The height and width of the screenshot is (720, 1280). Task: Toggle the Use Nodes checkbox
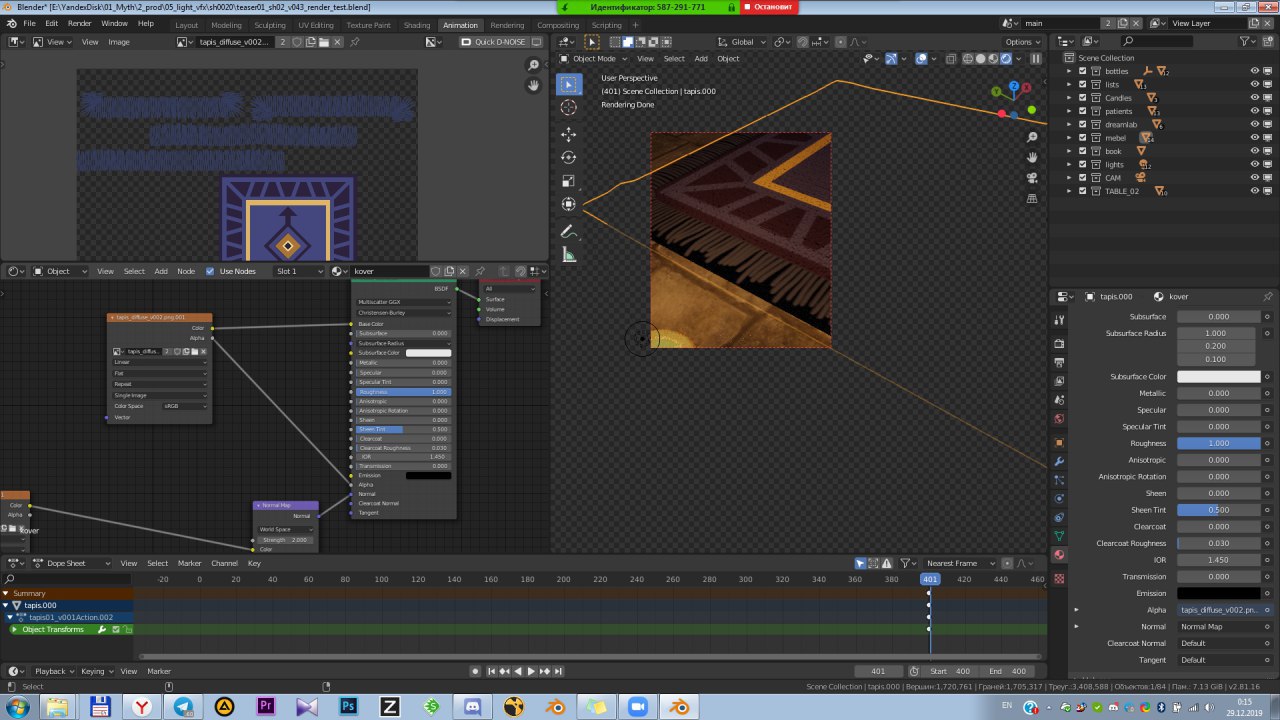pos(210,271)
